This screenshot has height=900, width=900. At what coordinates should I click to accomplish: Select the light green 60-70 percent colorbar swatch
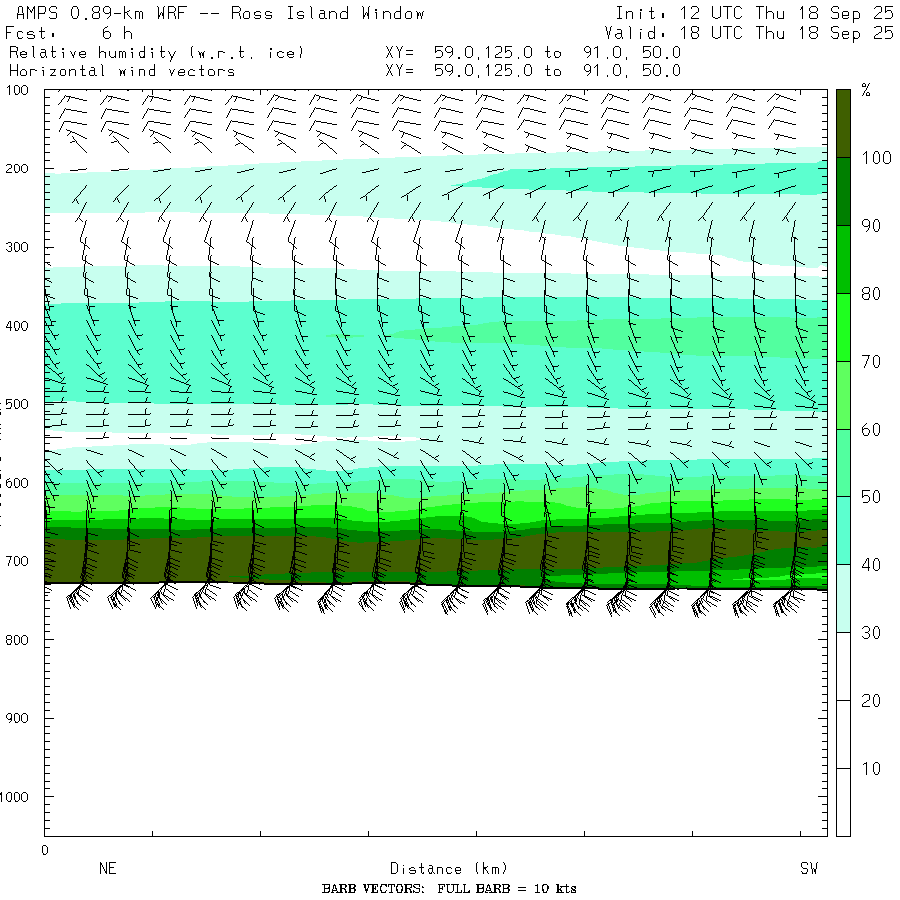pos(843,395)
